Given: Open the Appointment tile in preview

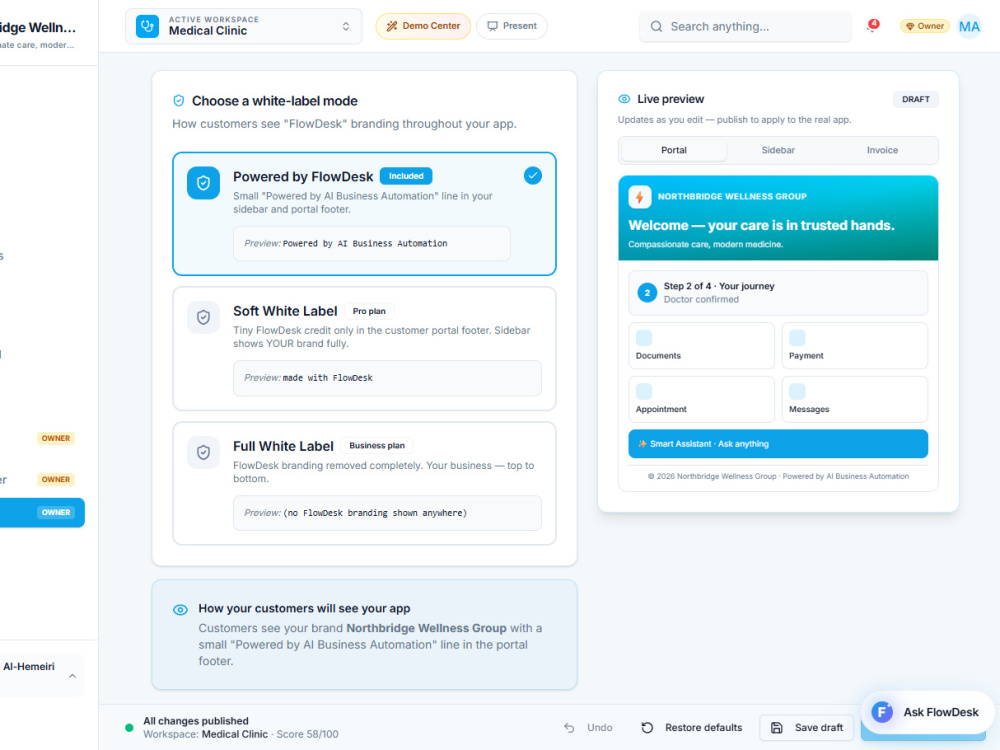Looking at the screenshot, I should click(702, 399).
